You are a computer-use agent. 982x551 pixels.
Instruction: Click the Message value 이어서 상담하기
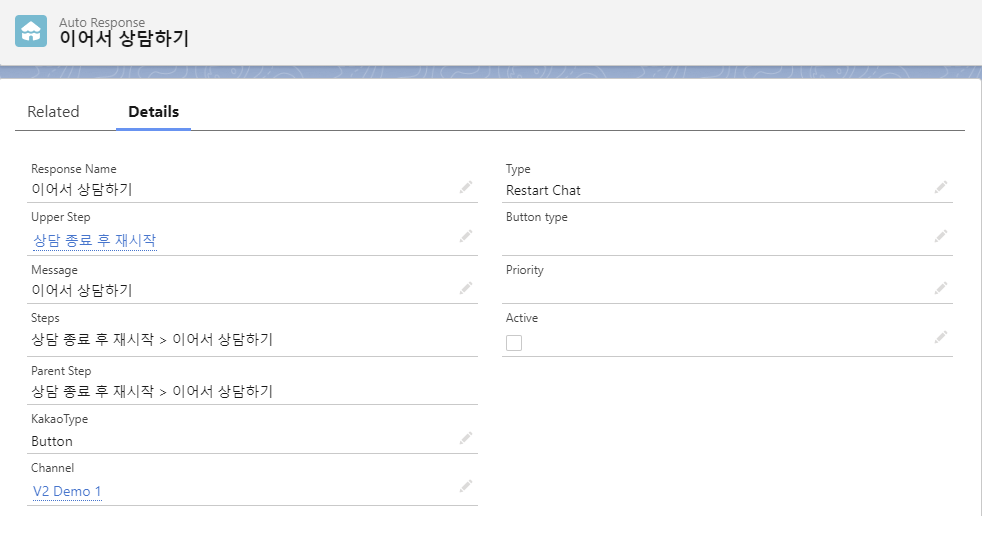[x=82, y=291]
